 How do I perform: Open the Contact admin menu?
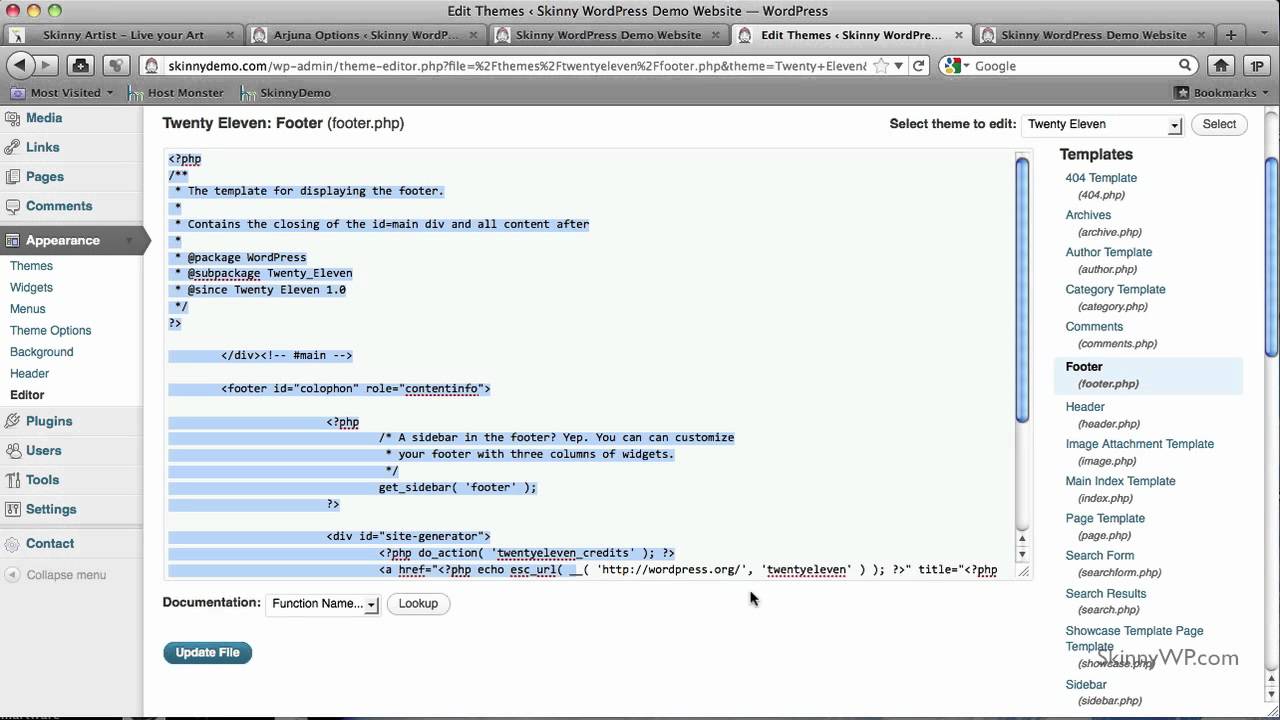[50, 544]
